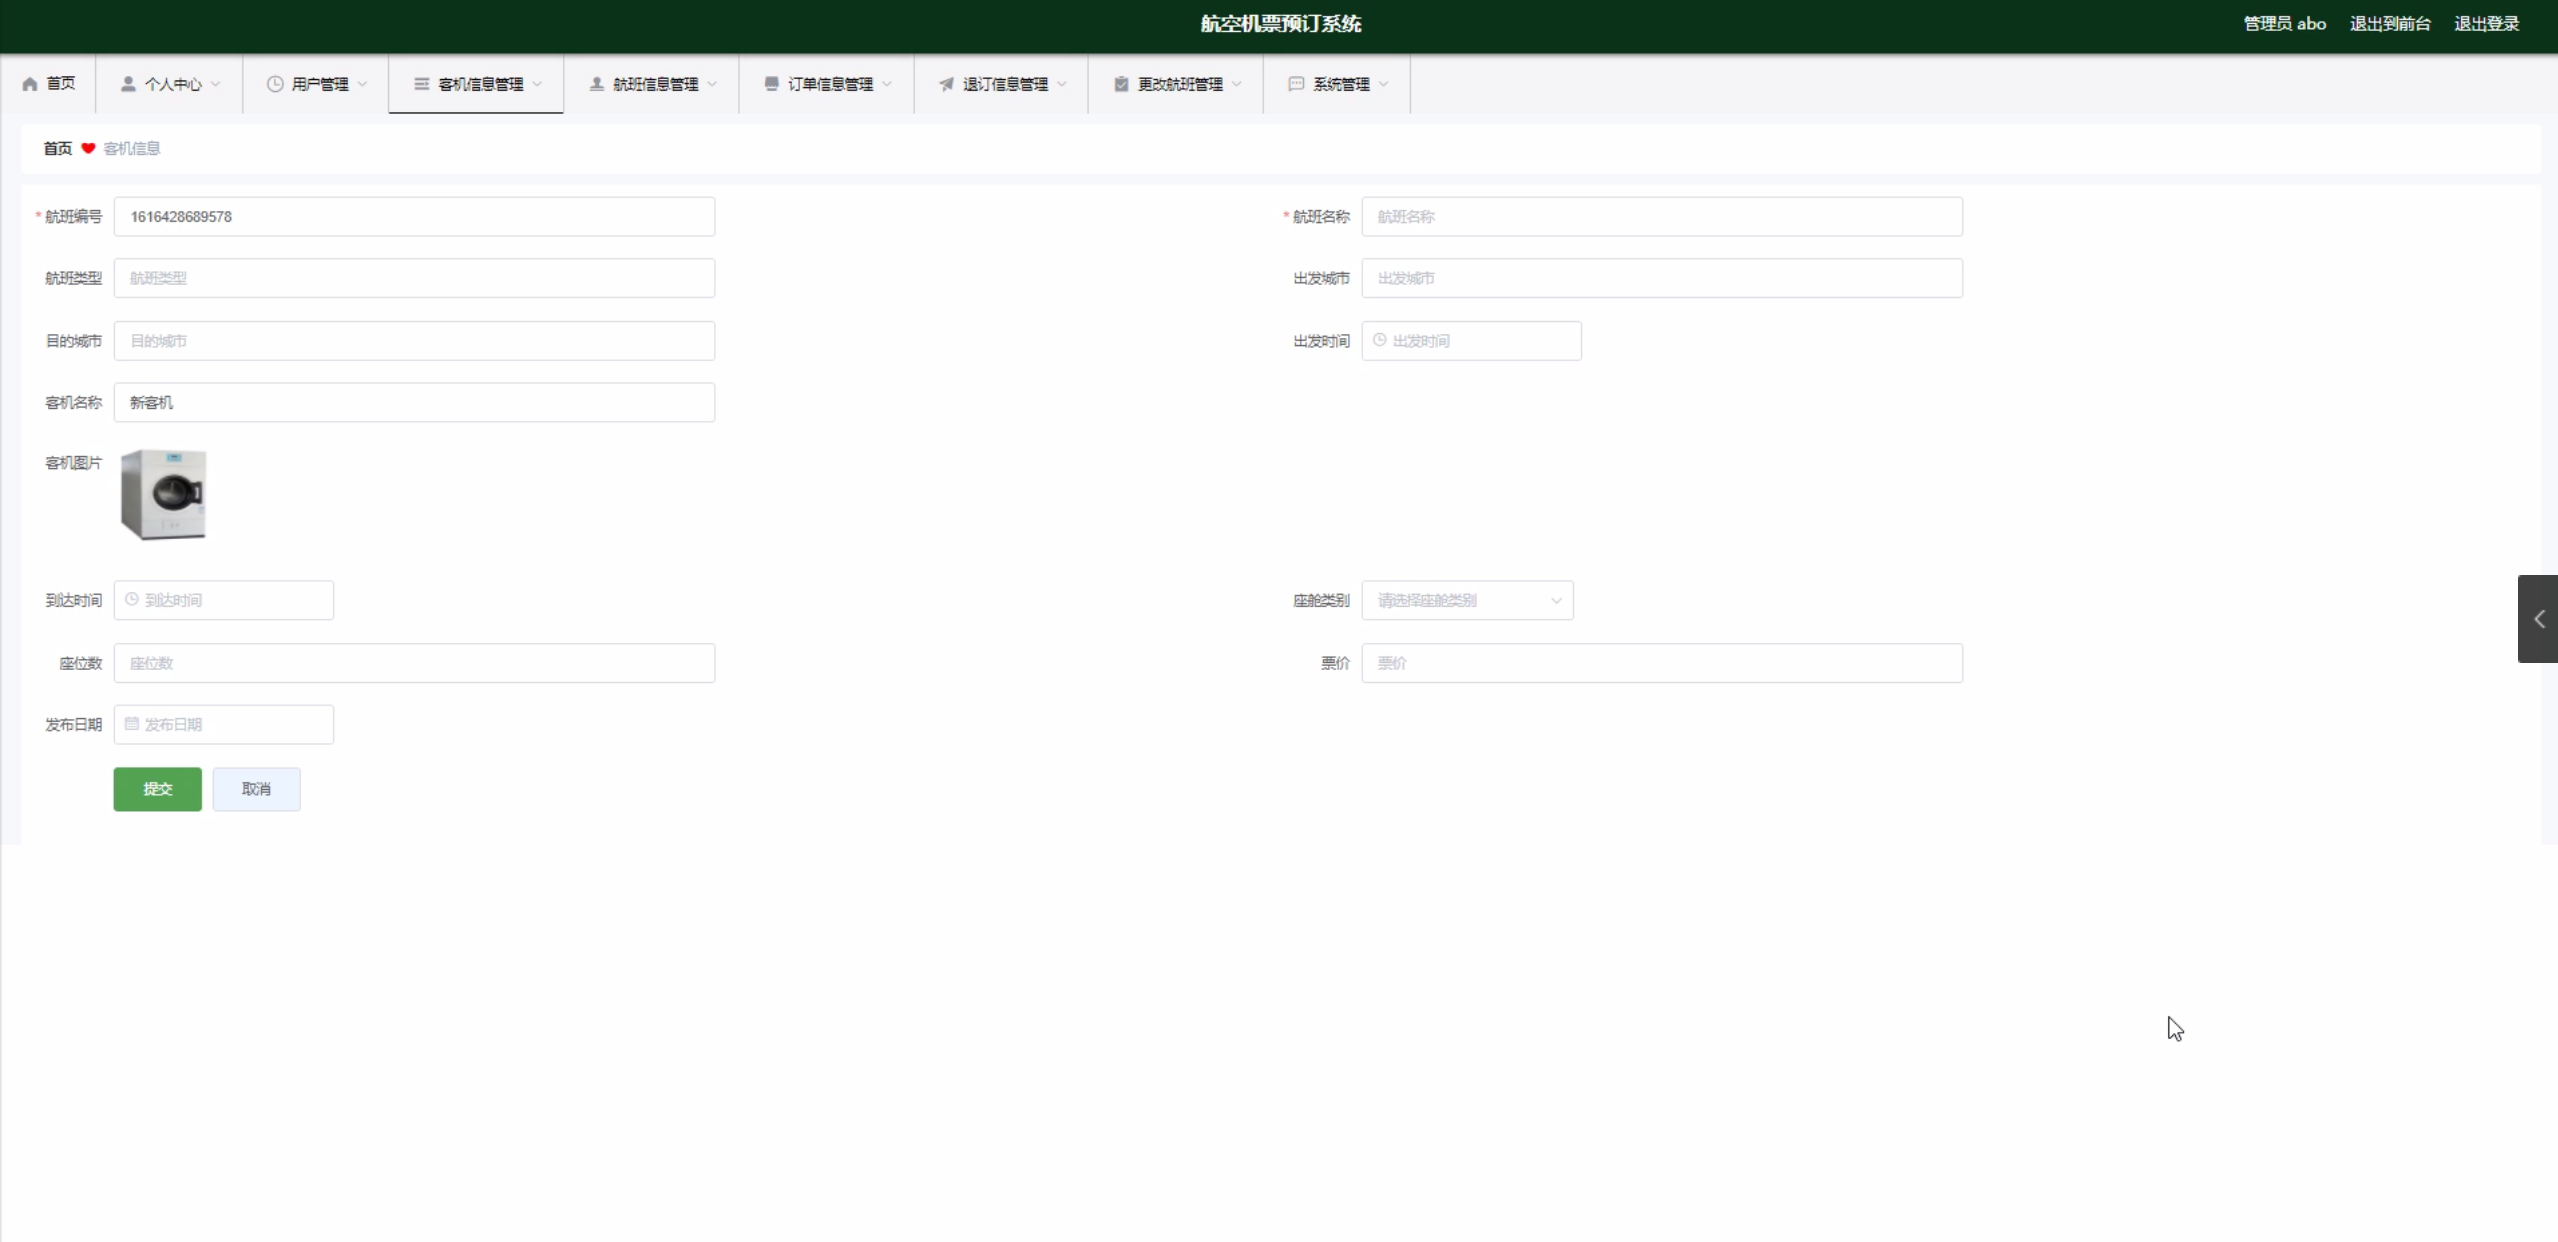2558x1242 pixels.
Task: Click the chat icon beside 系统管理
Action: (x=1296, y=84)
